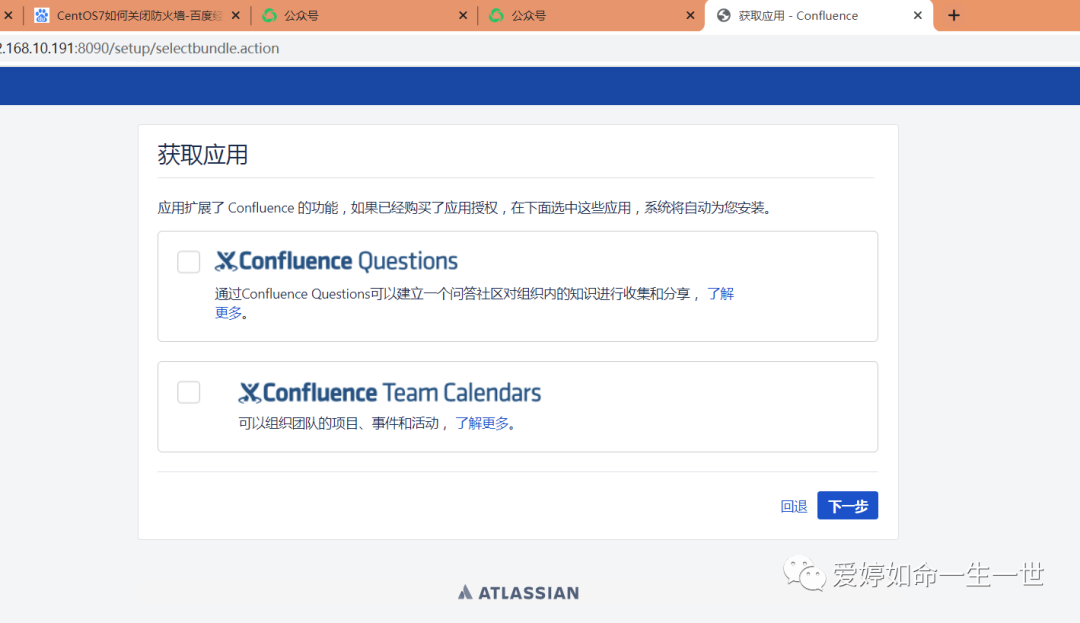Click the address bar URL
Screen dimensions: 1080x623
tap(139, 48)
